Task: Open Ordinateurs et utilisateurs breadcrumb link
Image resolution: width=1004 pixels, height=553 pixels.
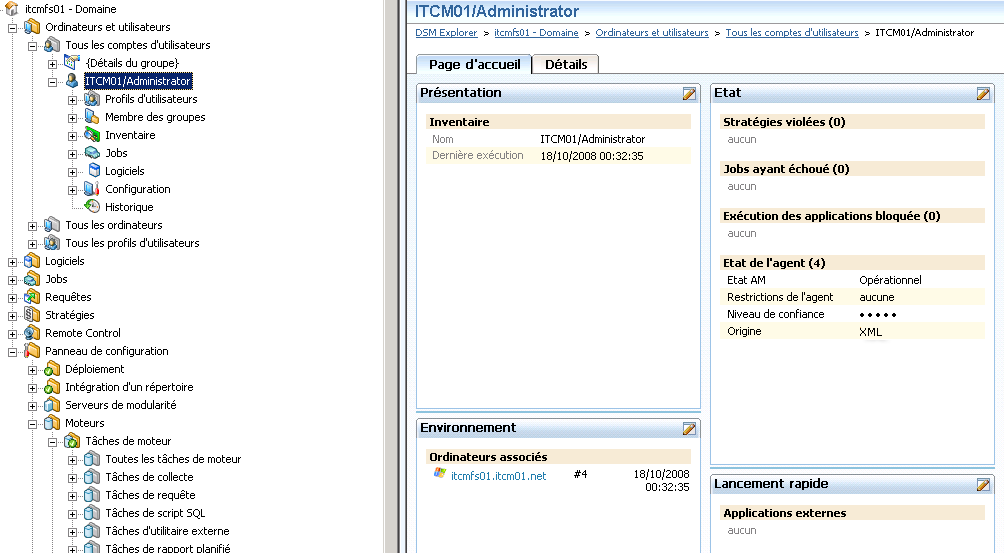Action: [x=652, y=33]
